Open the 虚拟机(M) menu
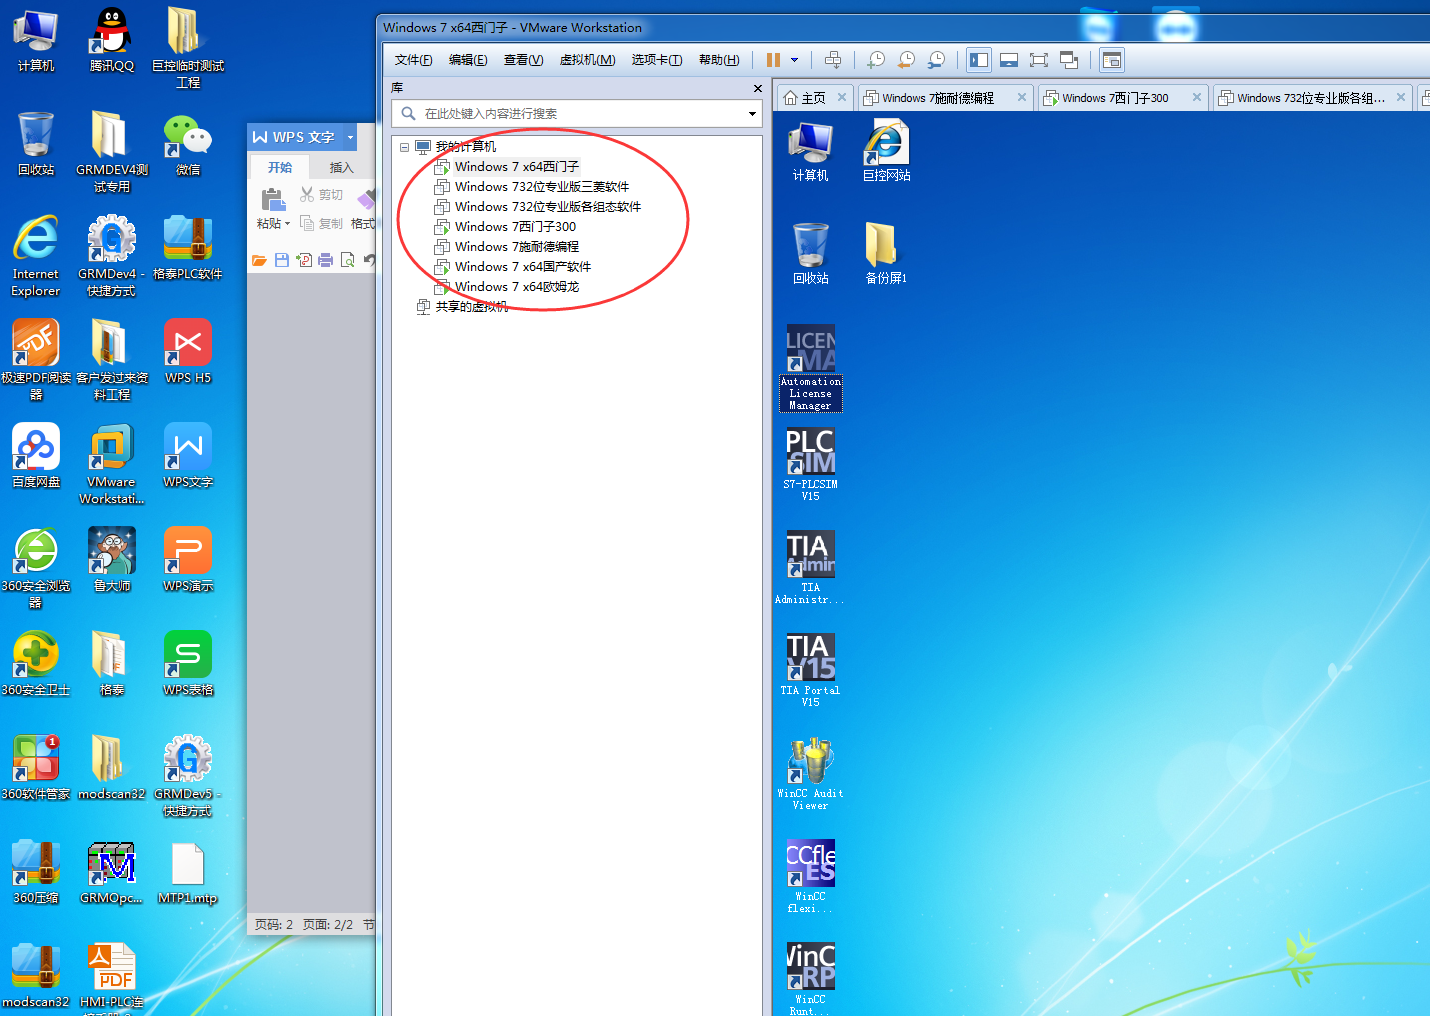 coord(587,60)
